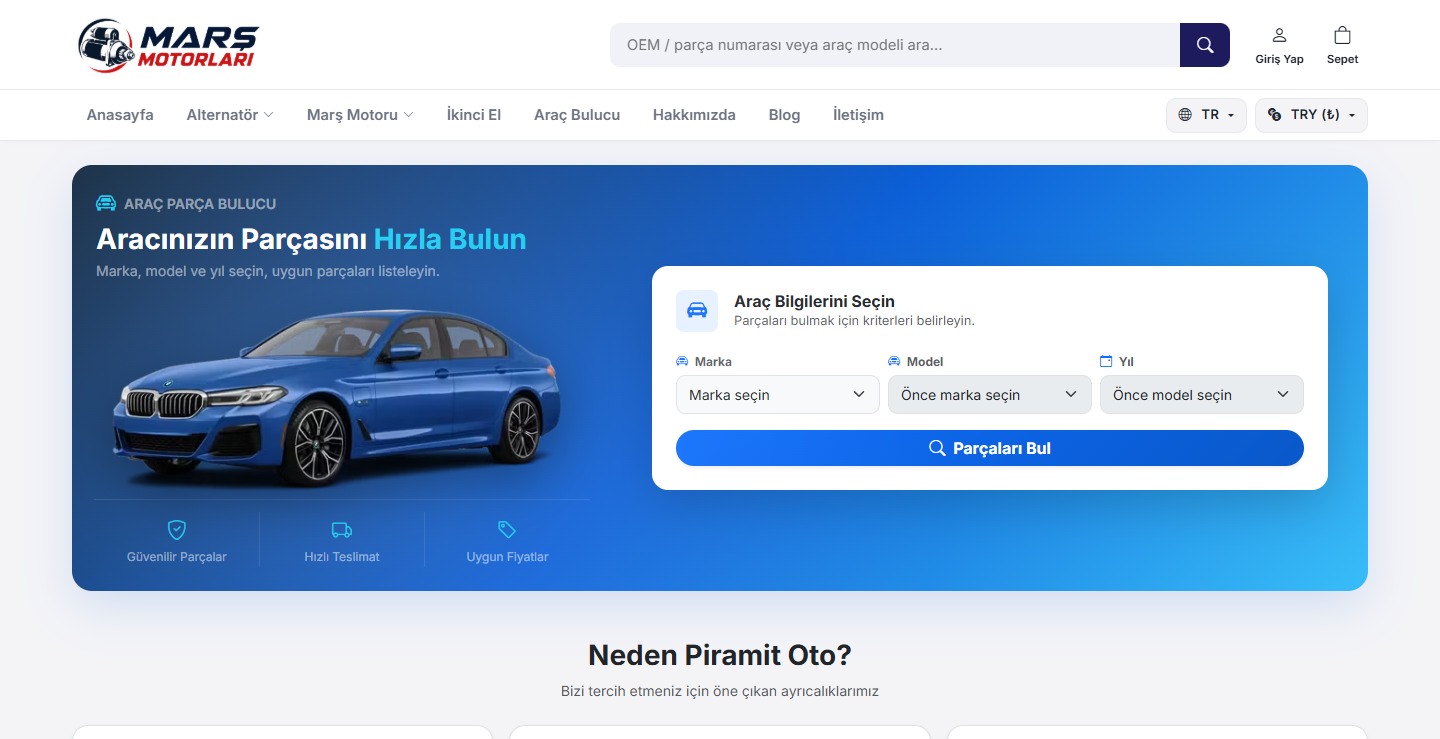Click the car icon next to Araç Parça Bulucu
This screenshot has height=739, width=1440.
106,204
